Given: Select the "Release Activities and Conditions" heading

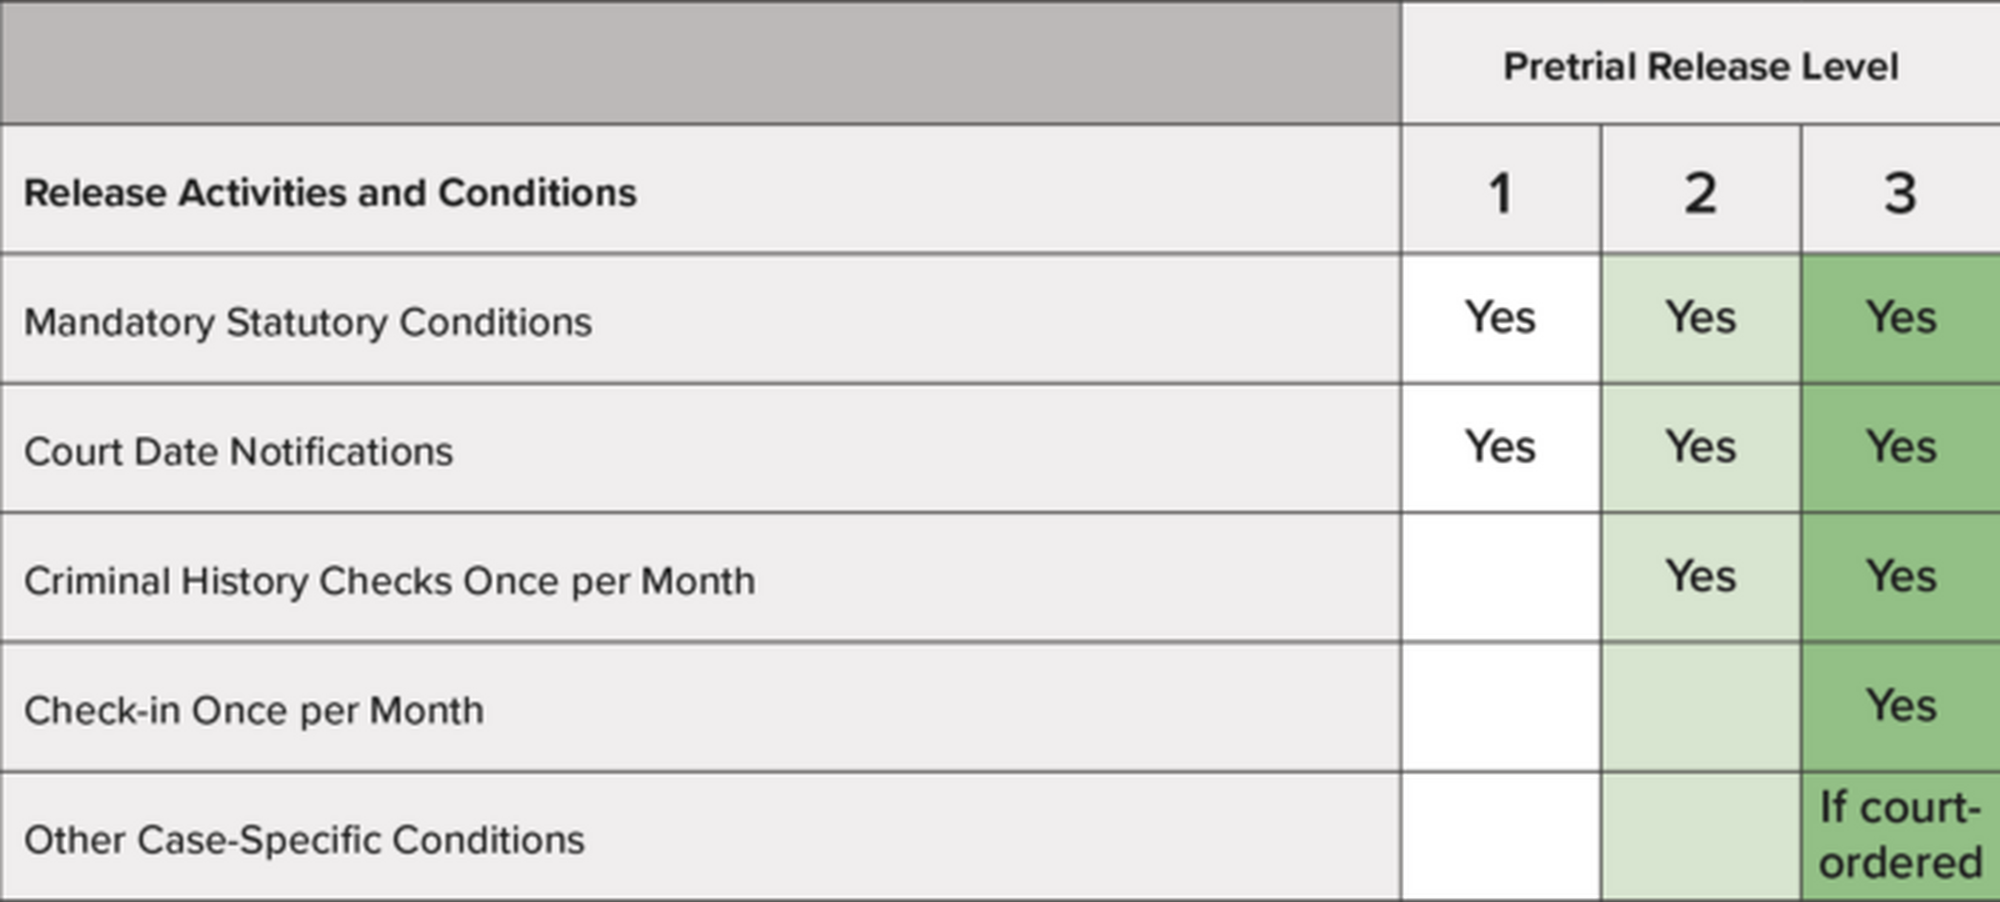Looking at the screenshot, I should 330,192.
